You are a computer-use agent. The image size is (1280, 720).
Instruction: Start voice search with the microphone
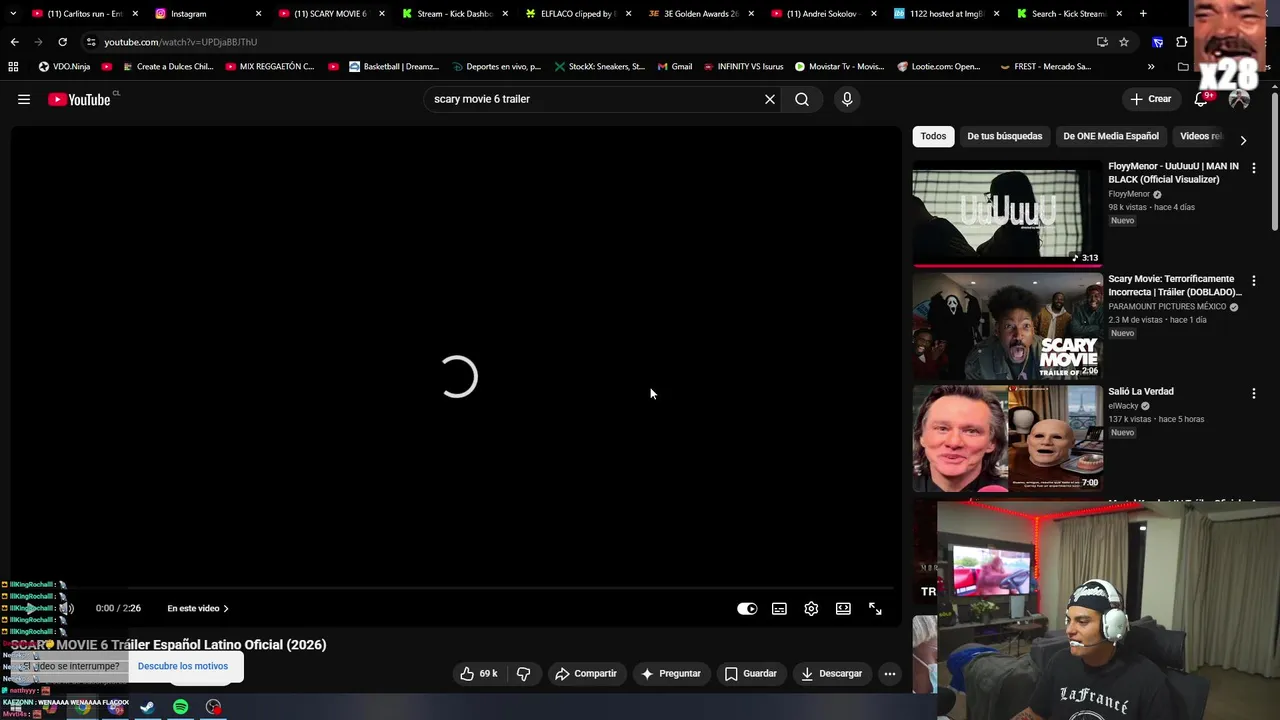point(847,99)
